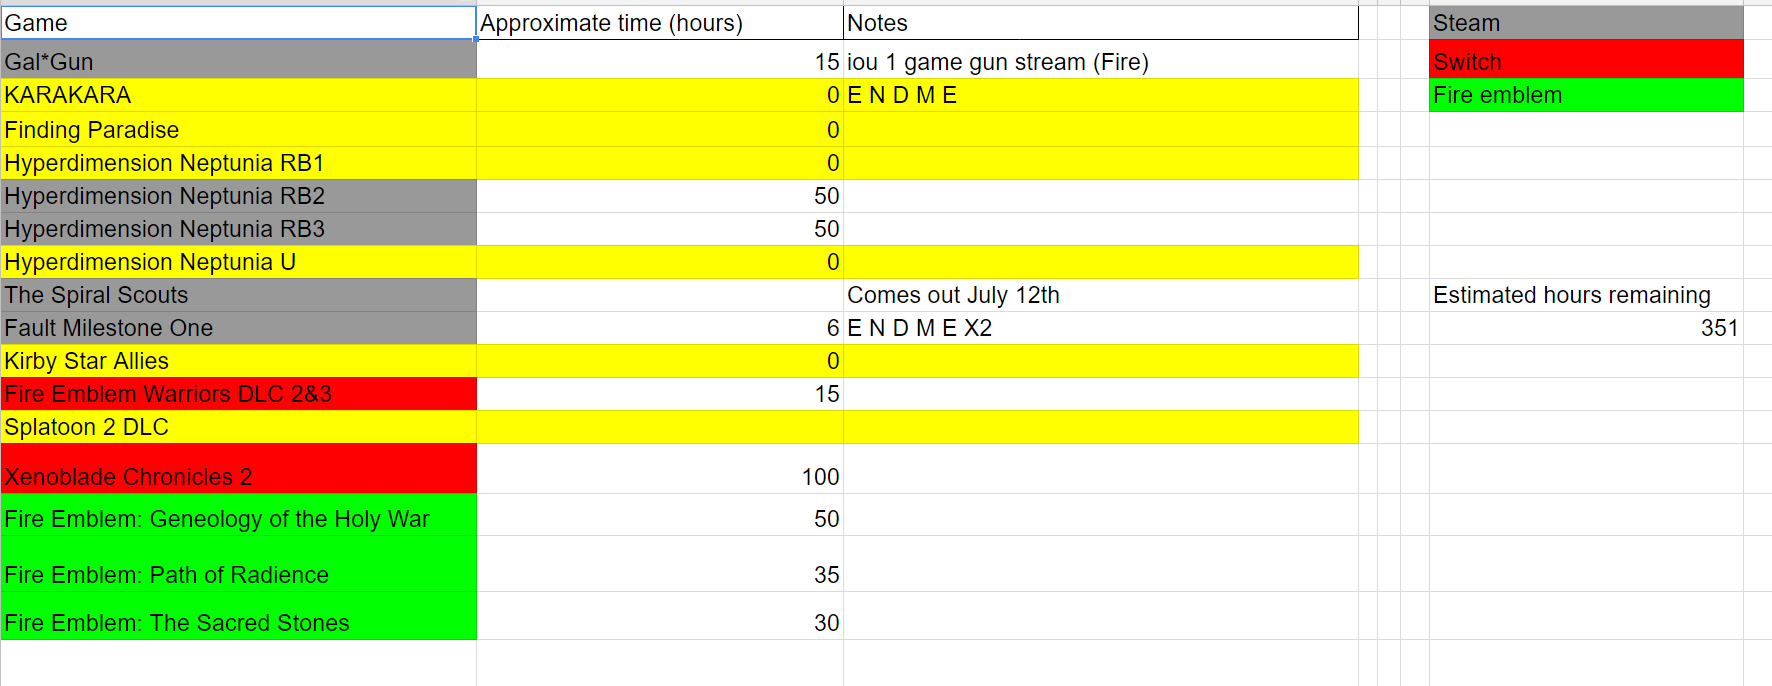1772x686 pixels.
Task: Select Hyperdimension Neptunia RB2 cell
Action: (238, 196)
